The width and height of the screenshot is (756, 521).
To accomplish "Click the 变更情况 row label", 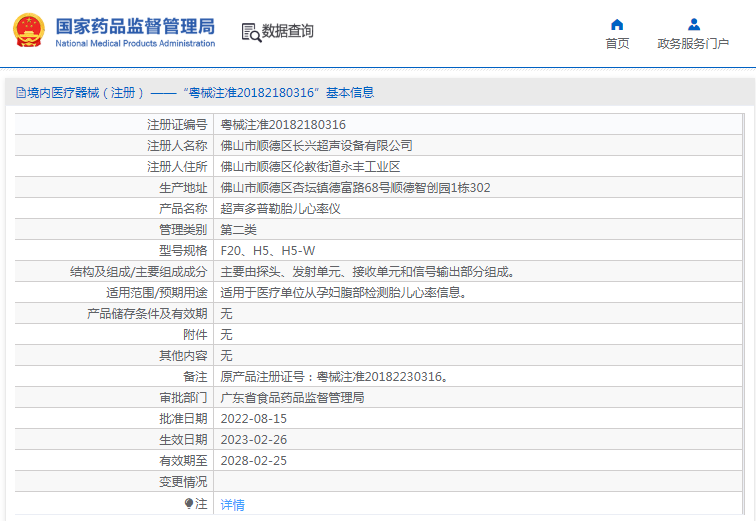I will [x=183, y=482].
